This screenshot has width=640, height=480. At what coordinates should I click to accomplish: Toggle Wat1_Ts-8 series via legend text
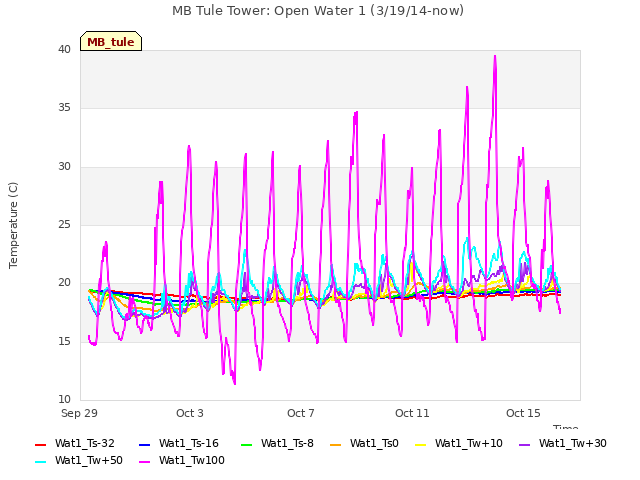[x=287, y=444]
